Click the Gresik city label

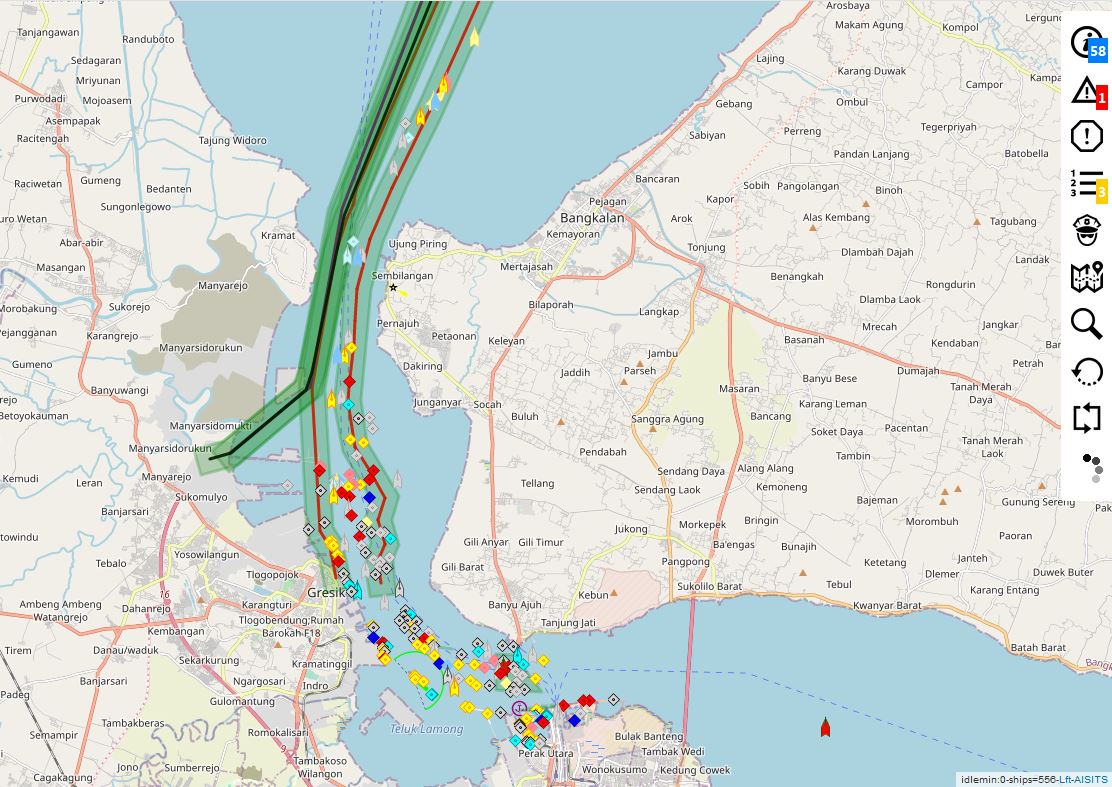[x=324, y=592]
